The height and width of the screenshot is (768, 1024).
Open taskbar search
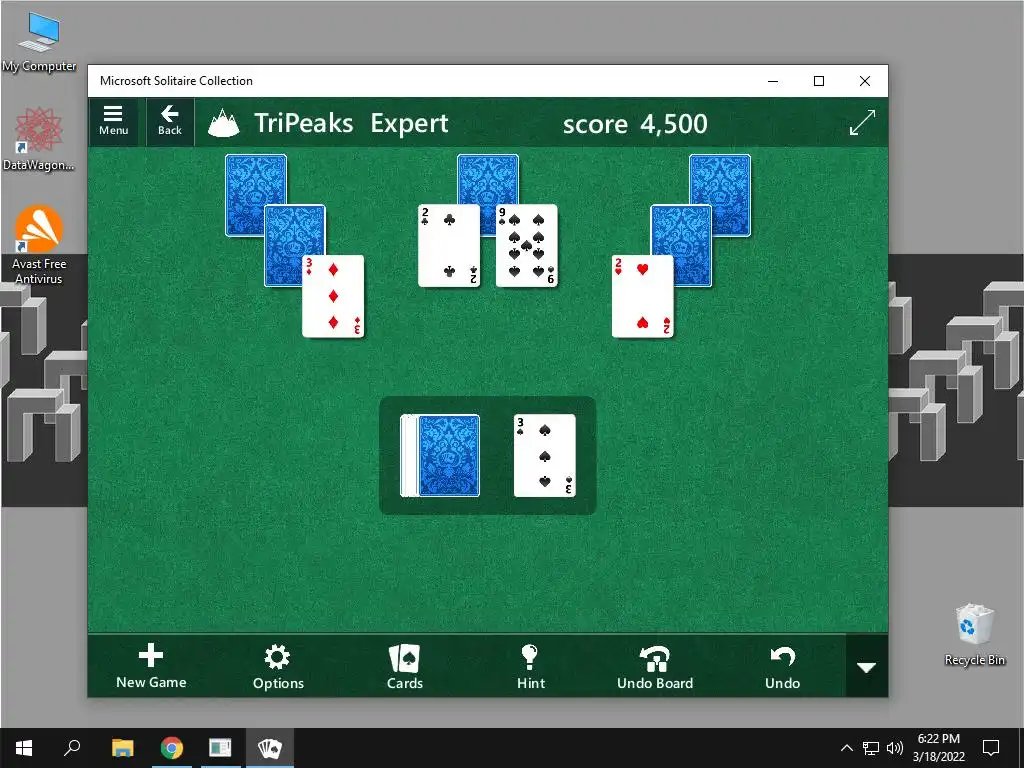click(72, 748)
